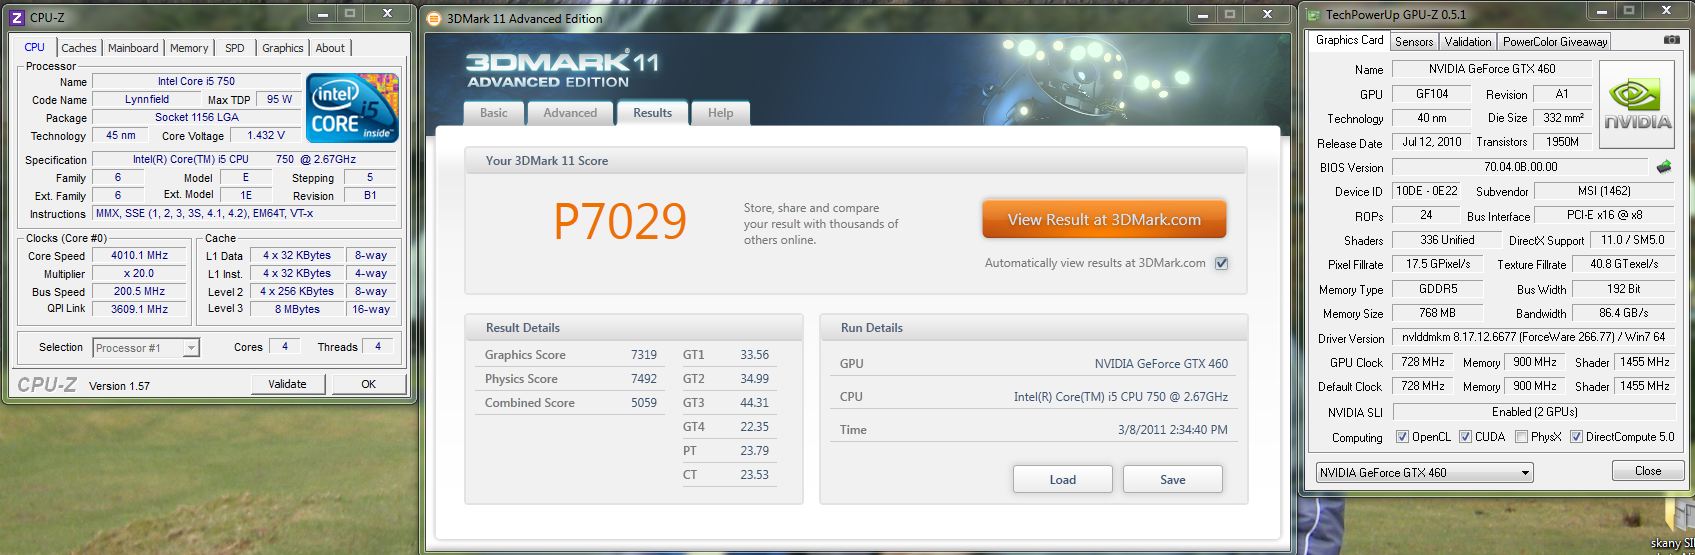Click the Bandwidth field 86.4 GB/s
This screenshot has height=555, width=1695.
pyautogui.click(x=1623, y=313)
